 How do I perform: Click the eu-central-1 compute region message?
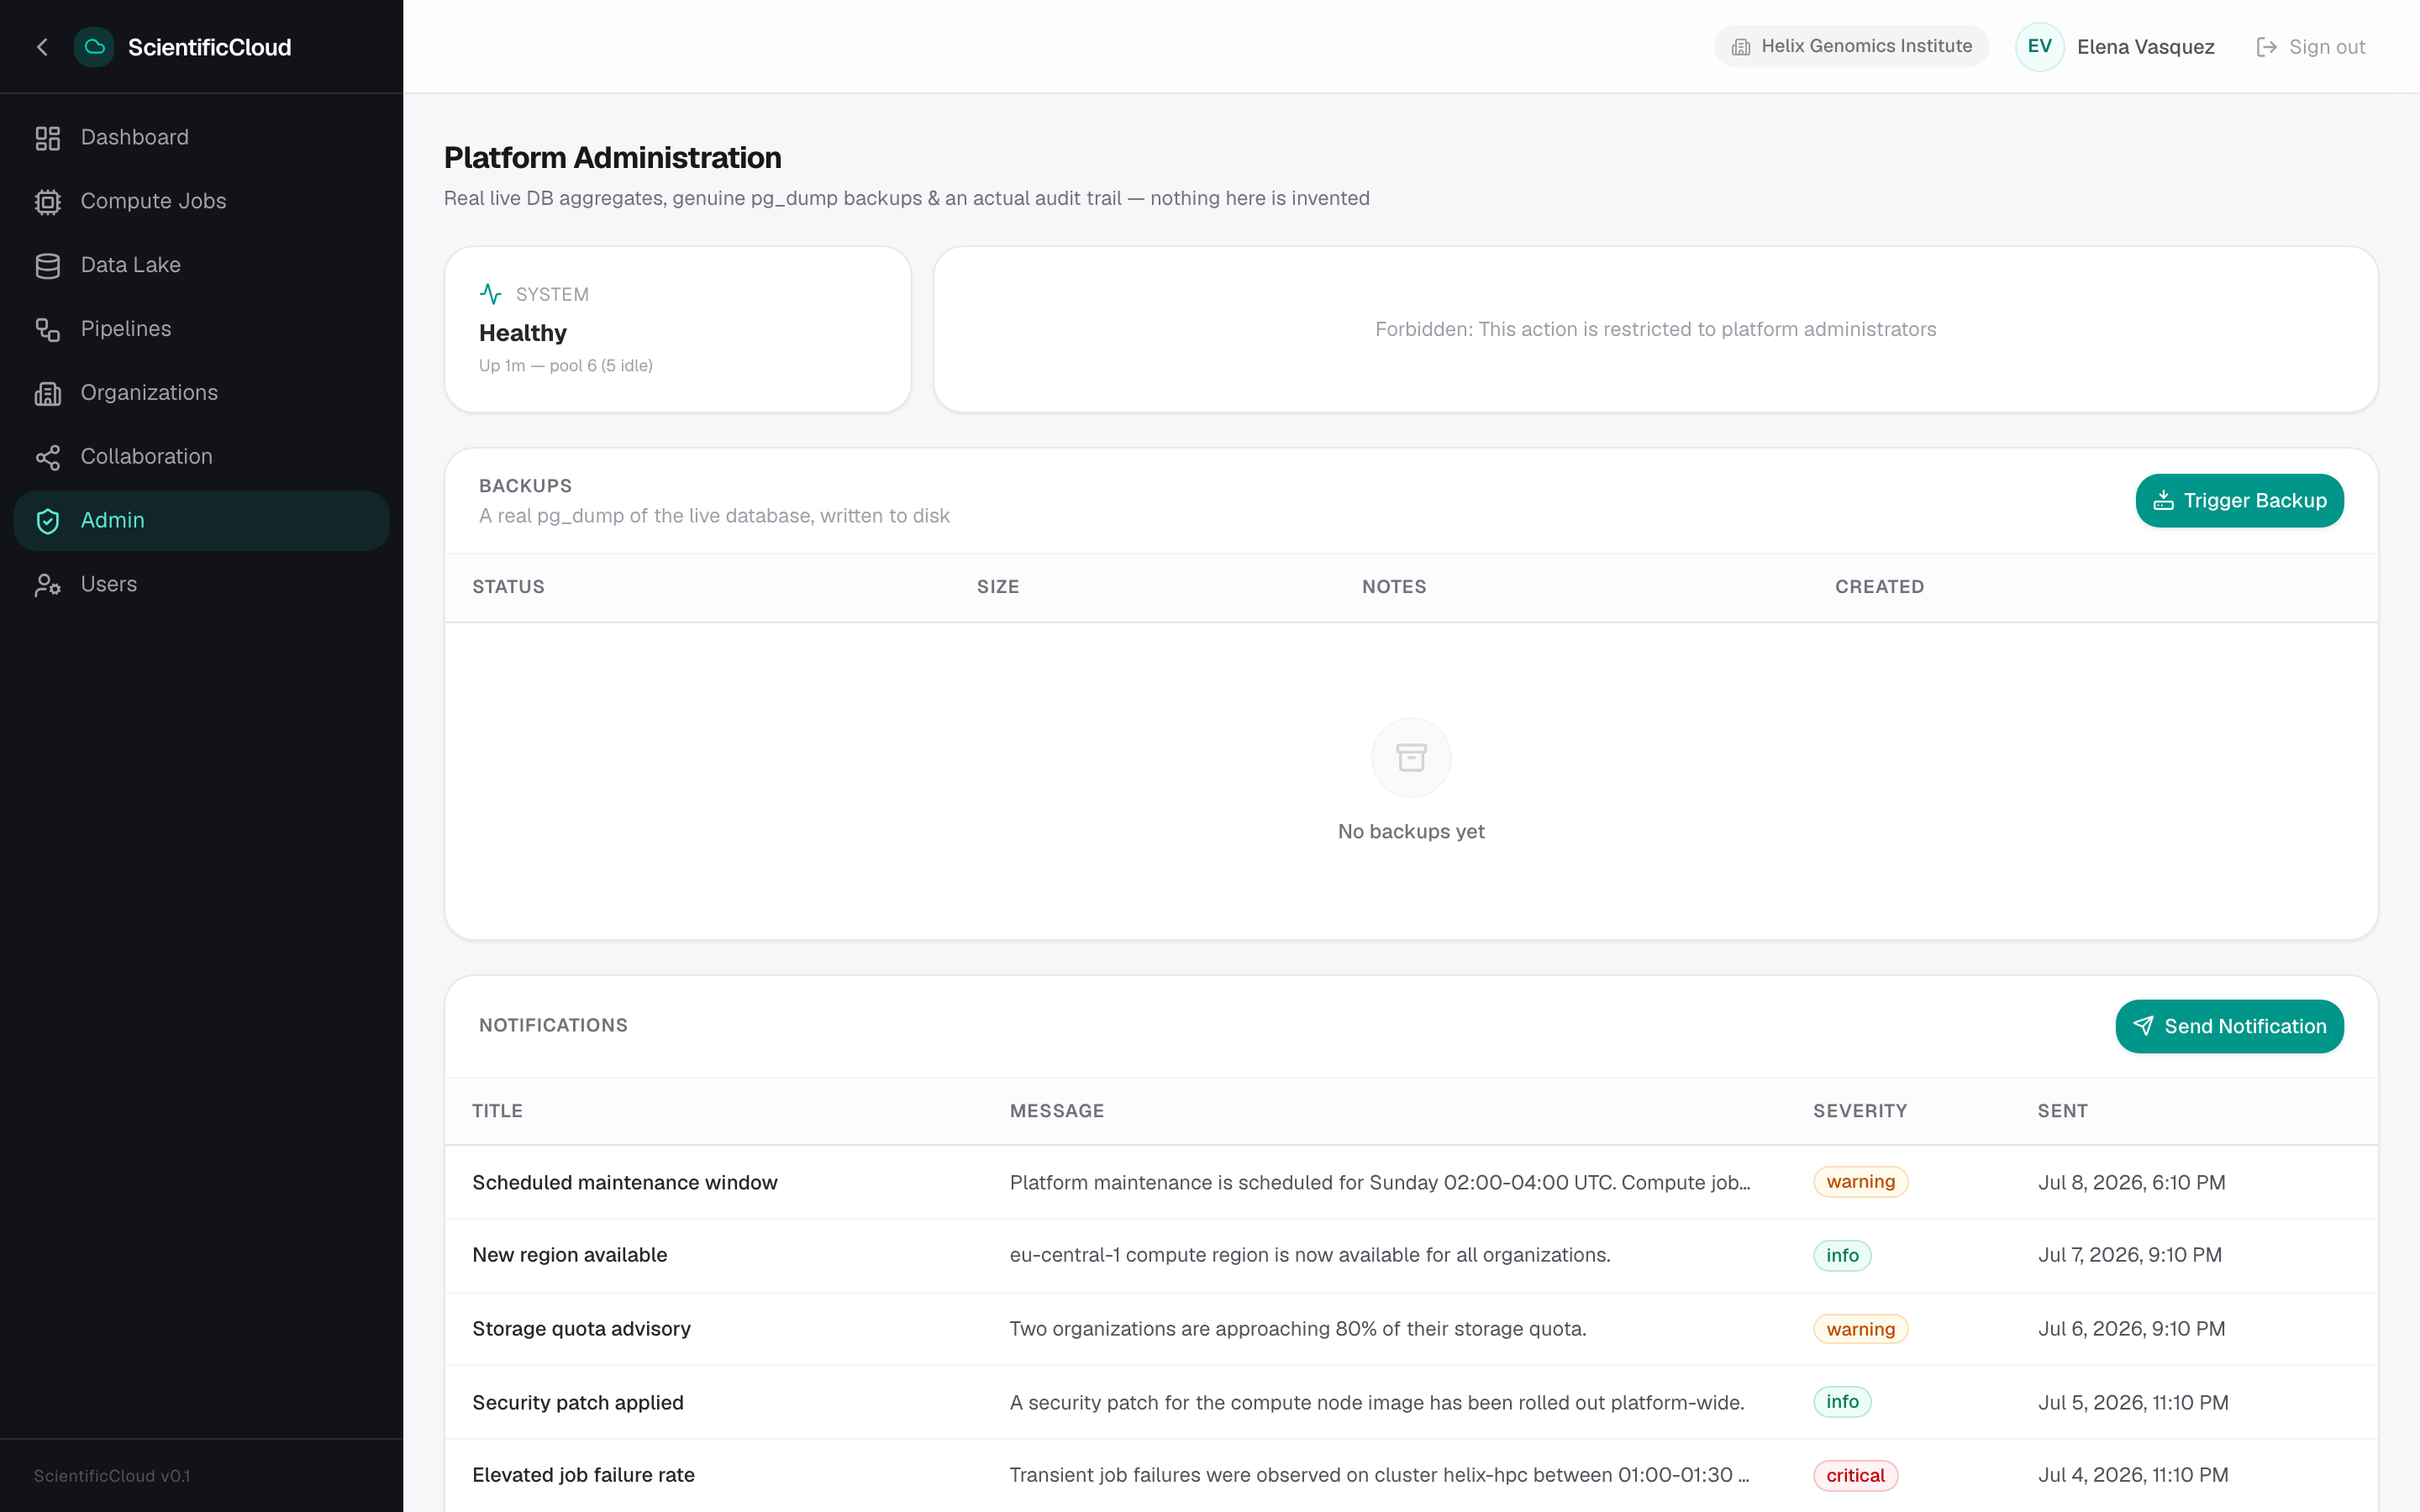click(x=1309, y=1255)
